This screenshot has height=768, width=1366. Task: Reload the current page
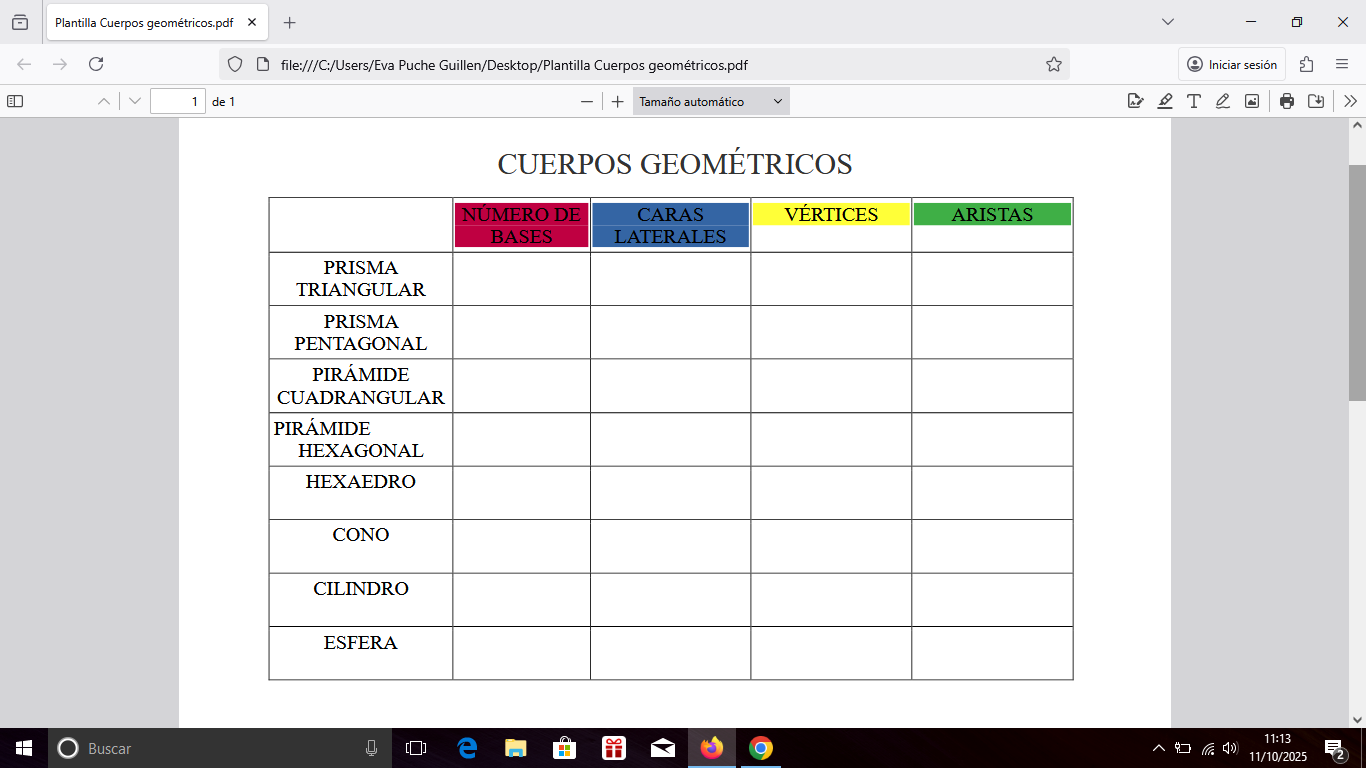pyautogui.click(x=96, y=63)
